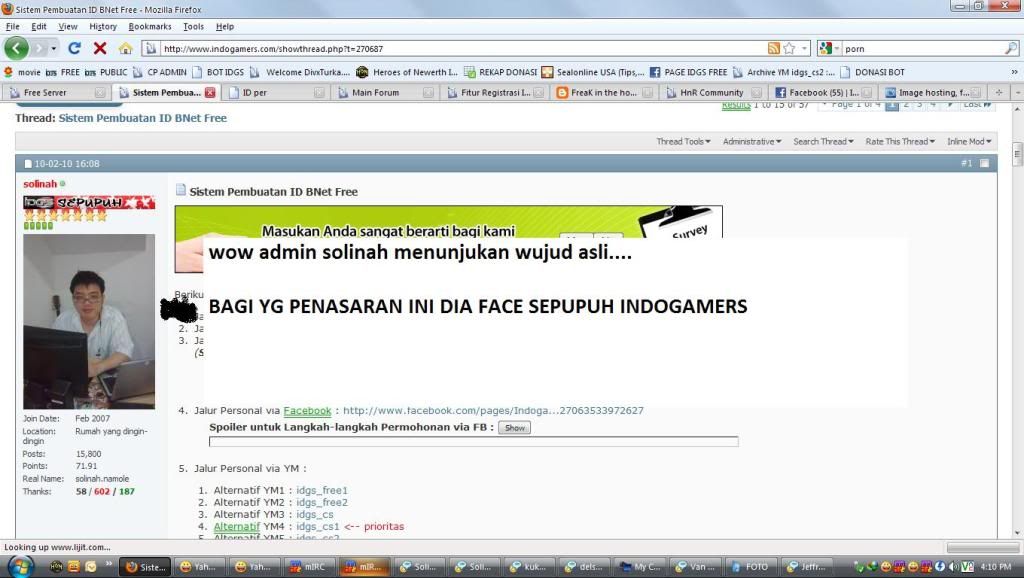Switch to the Main Forum tab
1024x578 pixels.
(x=385, y=93)
